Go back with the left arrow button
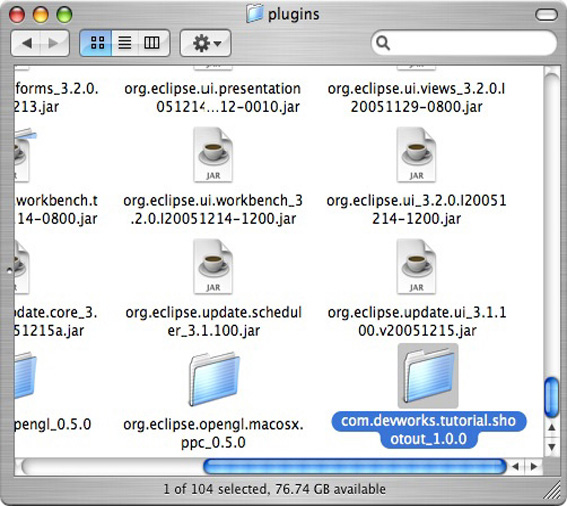Image resolution: width=567 pixels, height=506 pixels. [x=26, y=43]
